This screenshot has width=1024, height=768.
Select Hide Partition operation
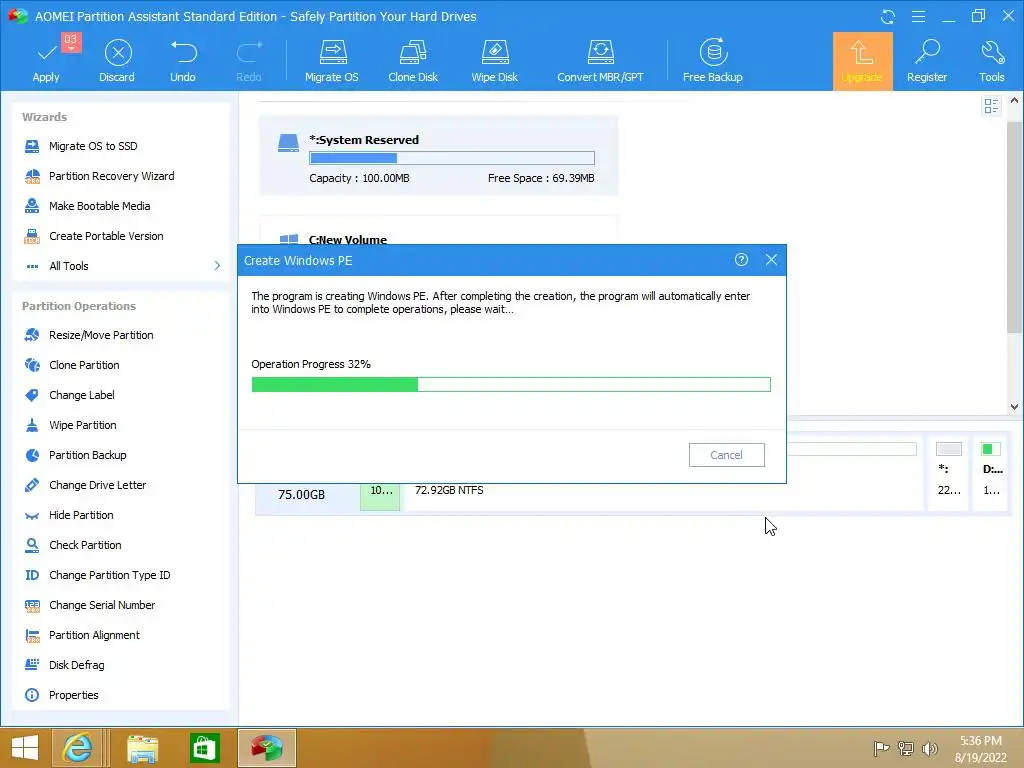coord(81,515)
